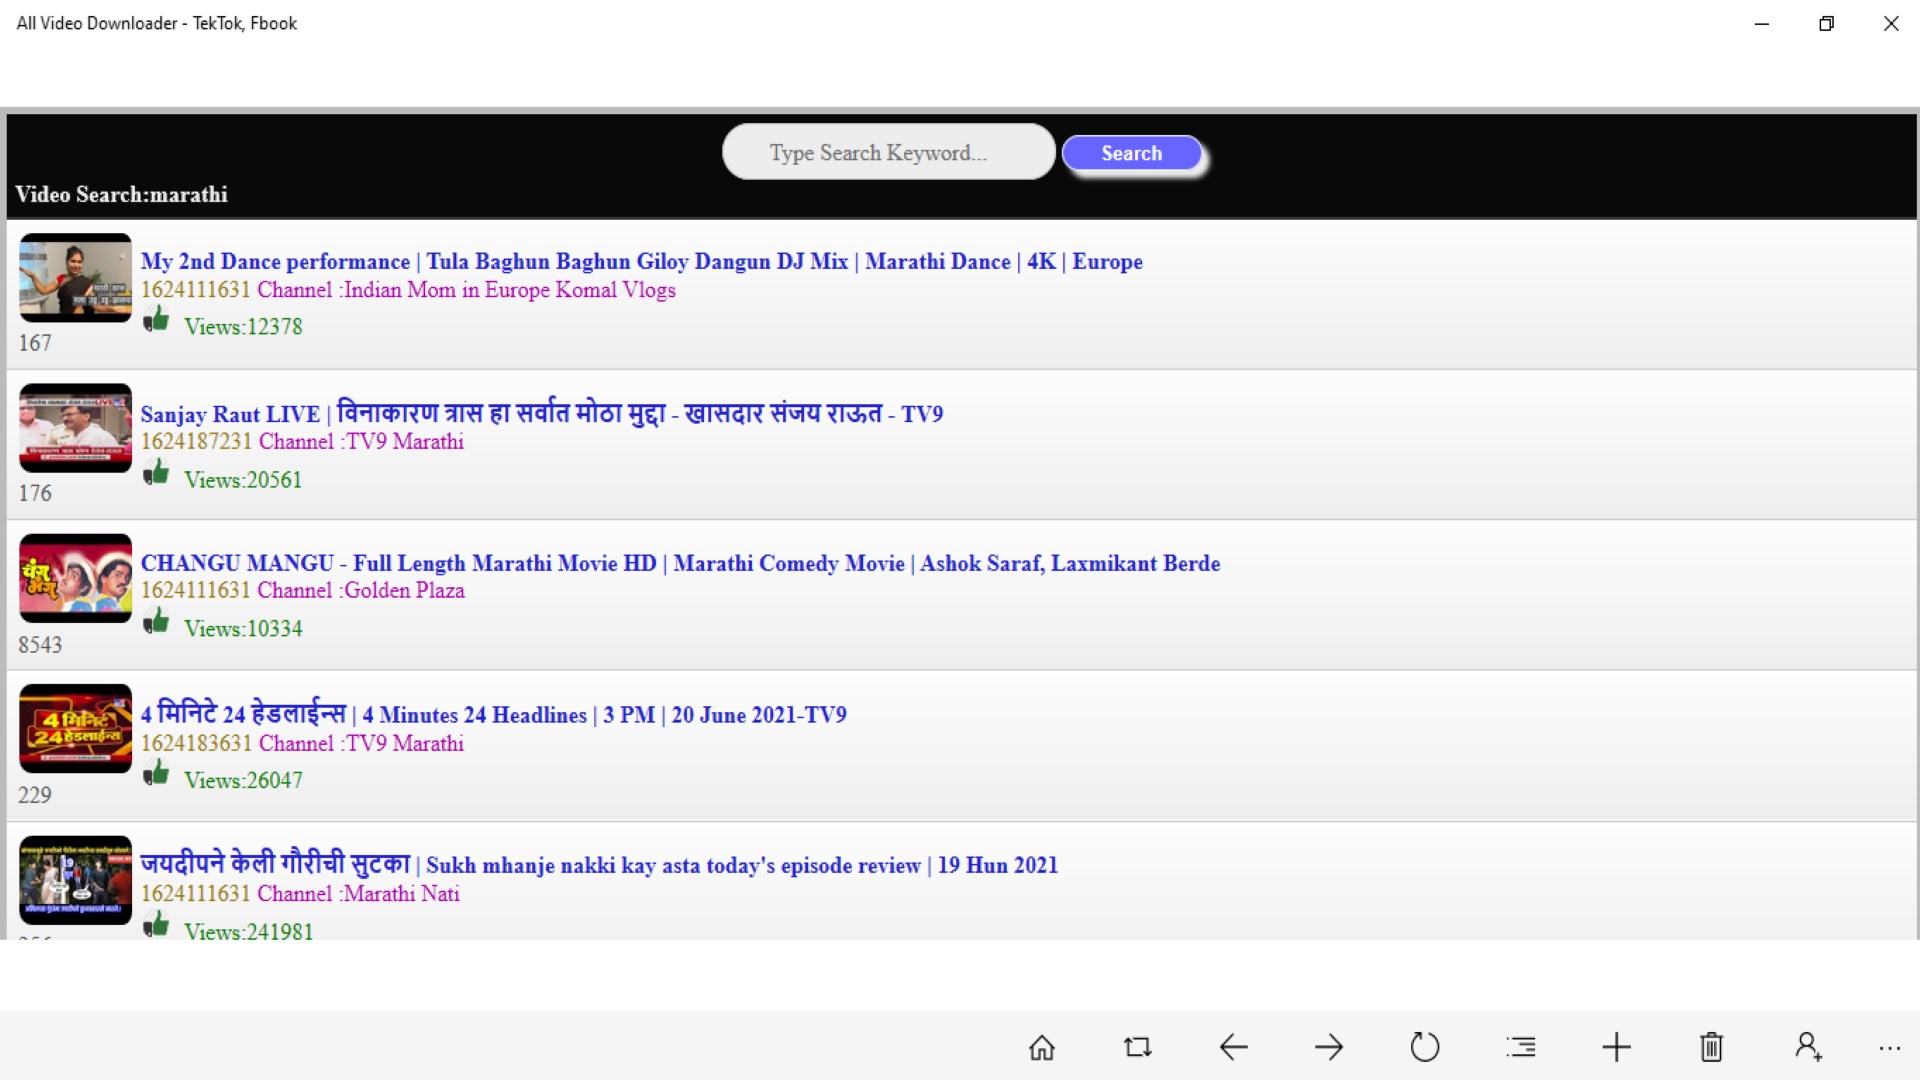This screenshot has height=1080, width=1920.
Task: Open the download queue list icon
Action: [x=1520, y=1047]
